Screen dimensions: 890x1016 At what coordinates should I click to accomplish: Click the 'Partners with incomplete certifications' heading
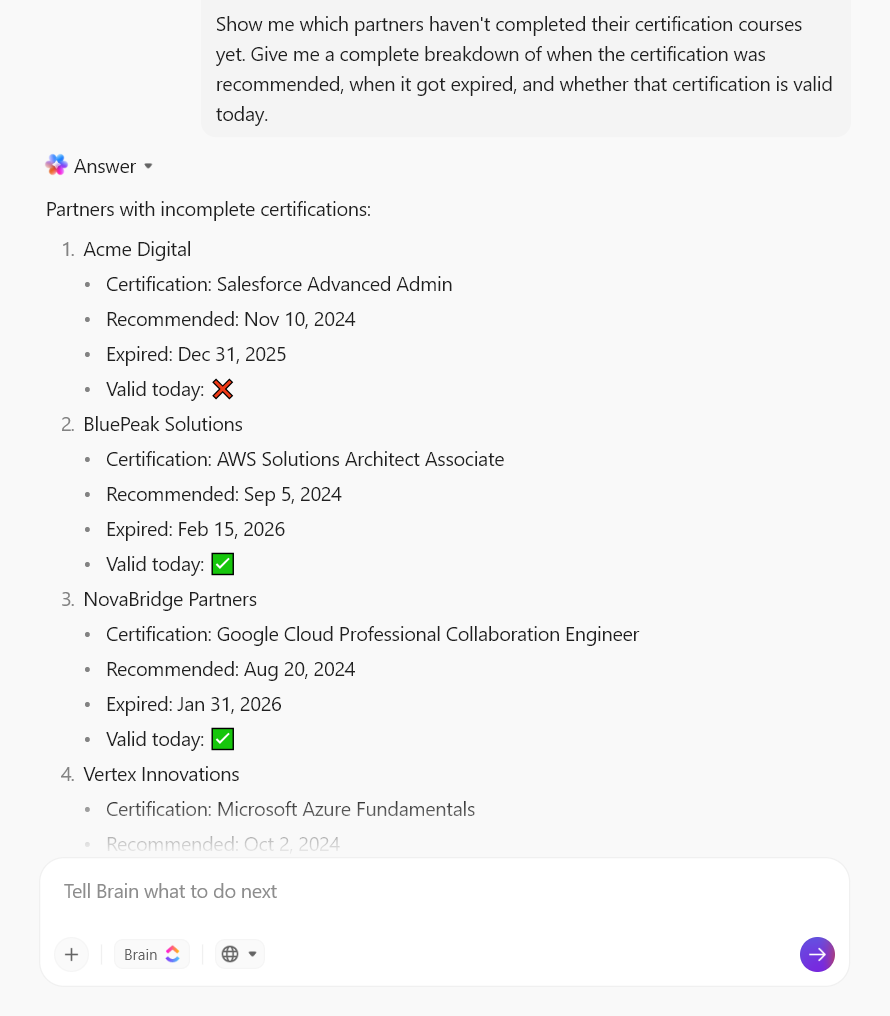[208, 209]
